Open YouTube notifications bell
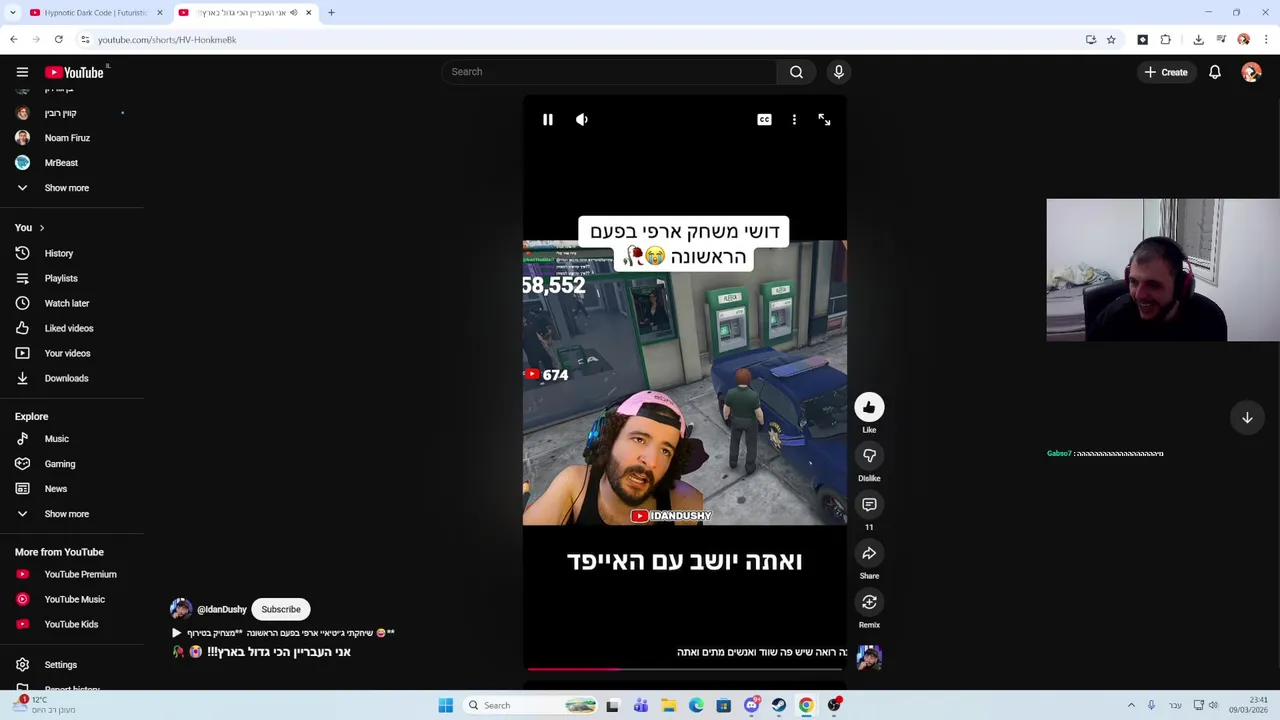 (1215, 72)
